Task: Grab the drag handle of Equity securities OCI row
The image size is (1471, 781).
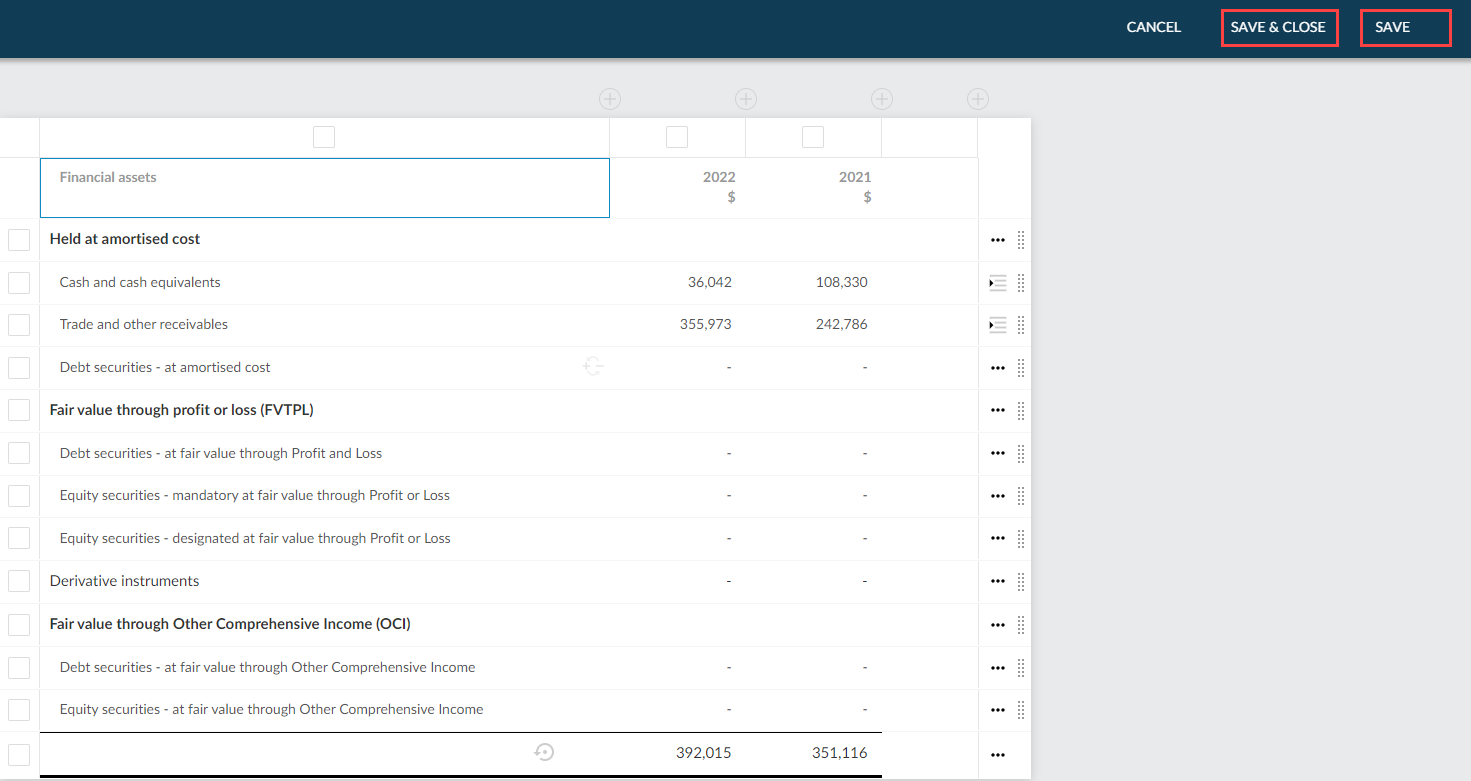Action: [1021, 710]
